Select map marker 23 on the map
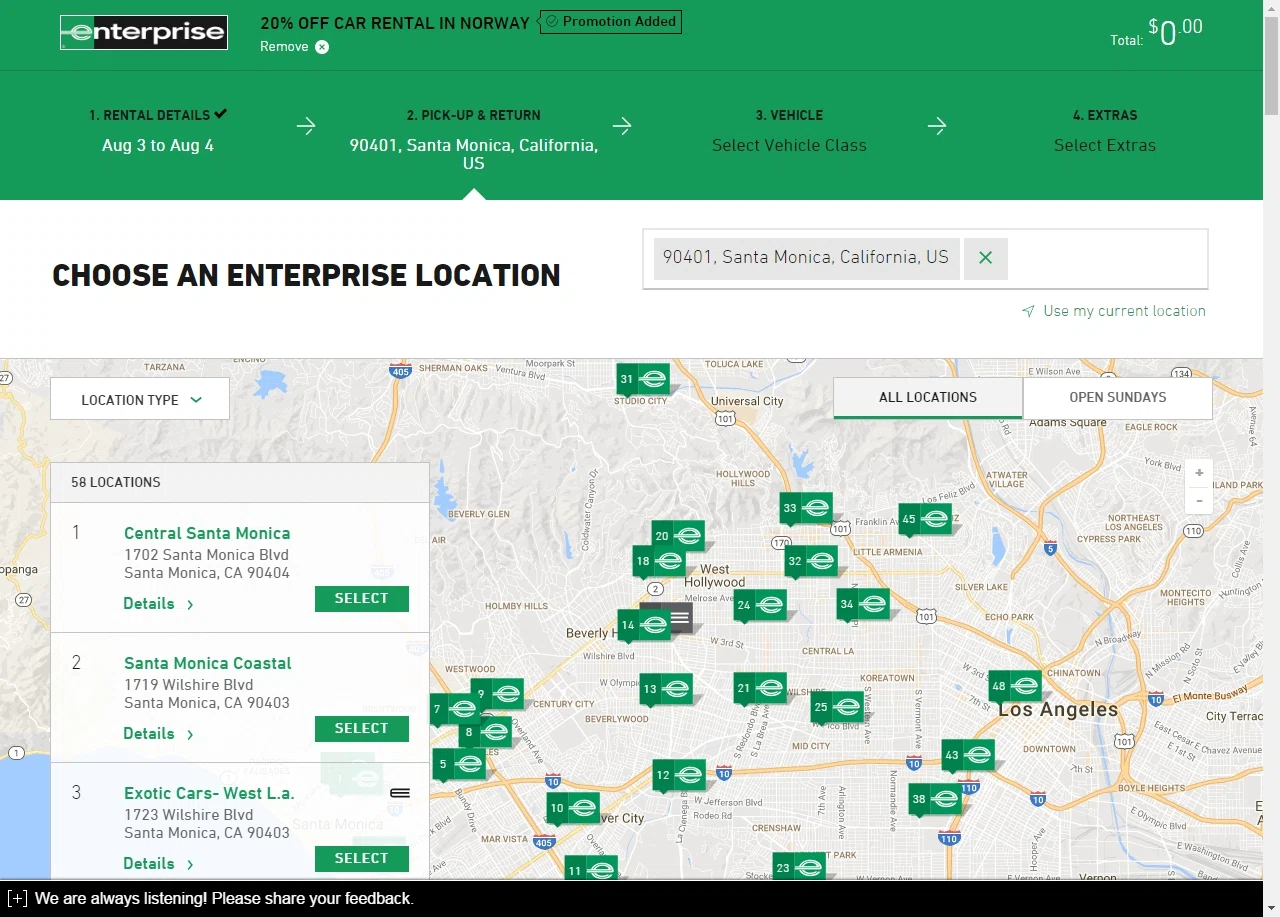 point(799,867)
